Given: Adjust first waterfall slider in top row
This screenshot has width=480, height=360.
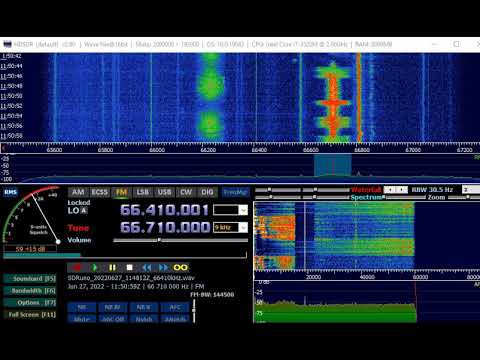Looking at the screenshot, I should coord(278,190).
